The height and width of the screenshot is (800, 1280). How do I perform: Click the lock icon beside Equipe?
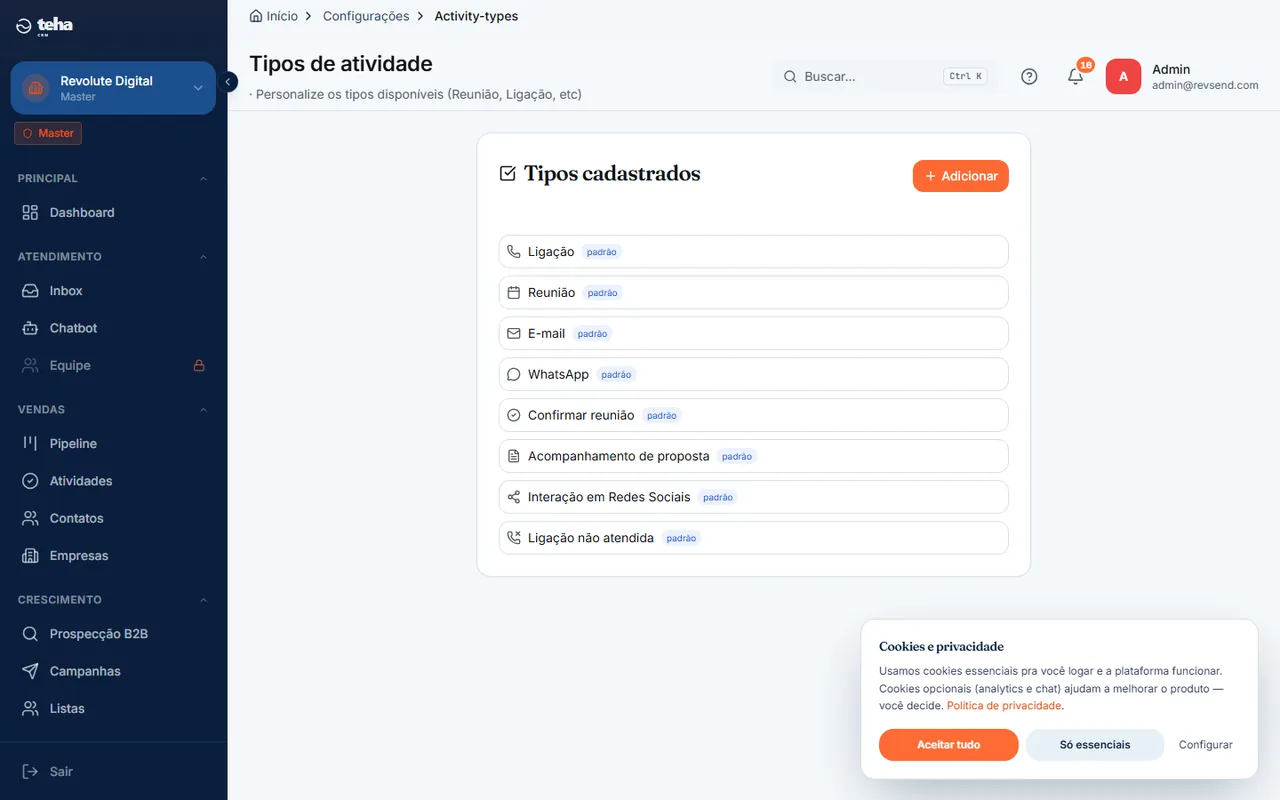pos(199,365)
